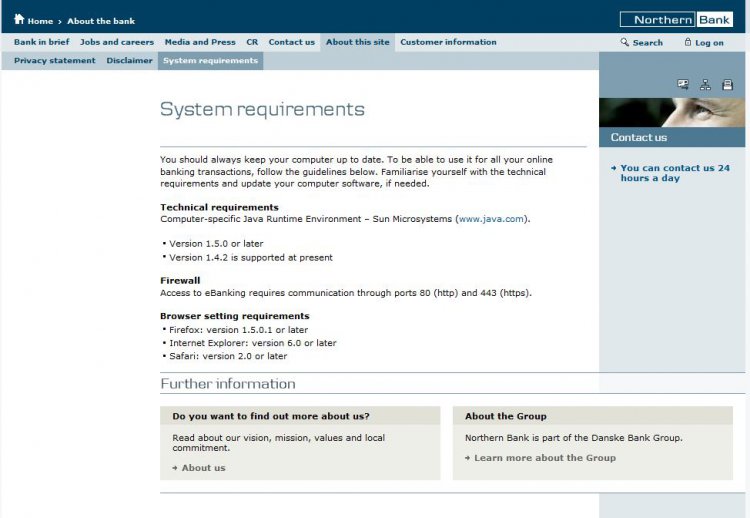Click the 'Contact us' sidebar heading
The width and height of the screenshot is (750, 518).
pyautogui.click(x=639, y=137)
